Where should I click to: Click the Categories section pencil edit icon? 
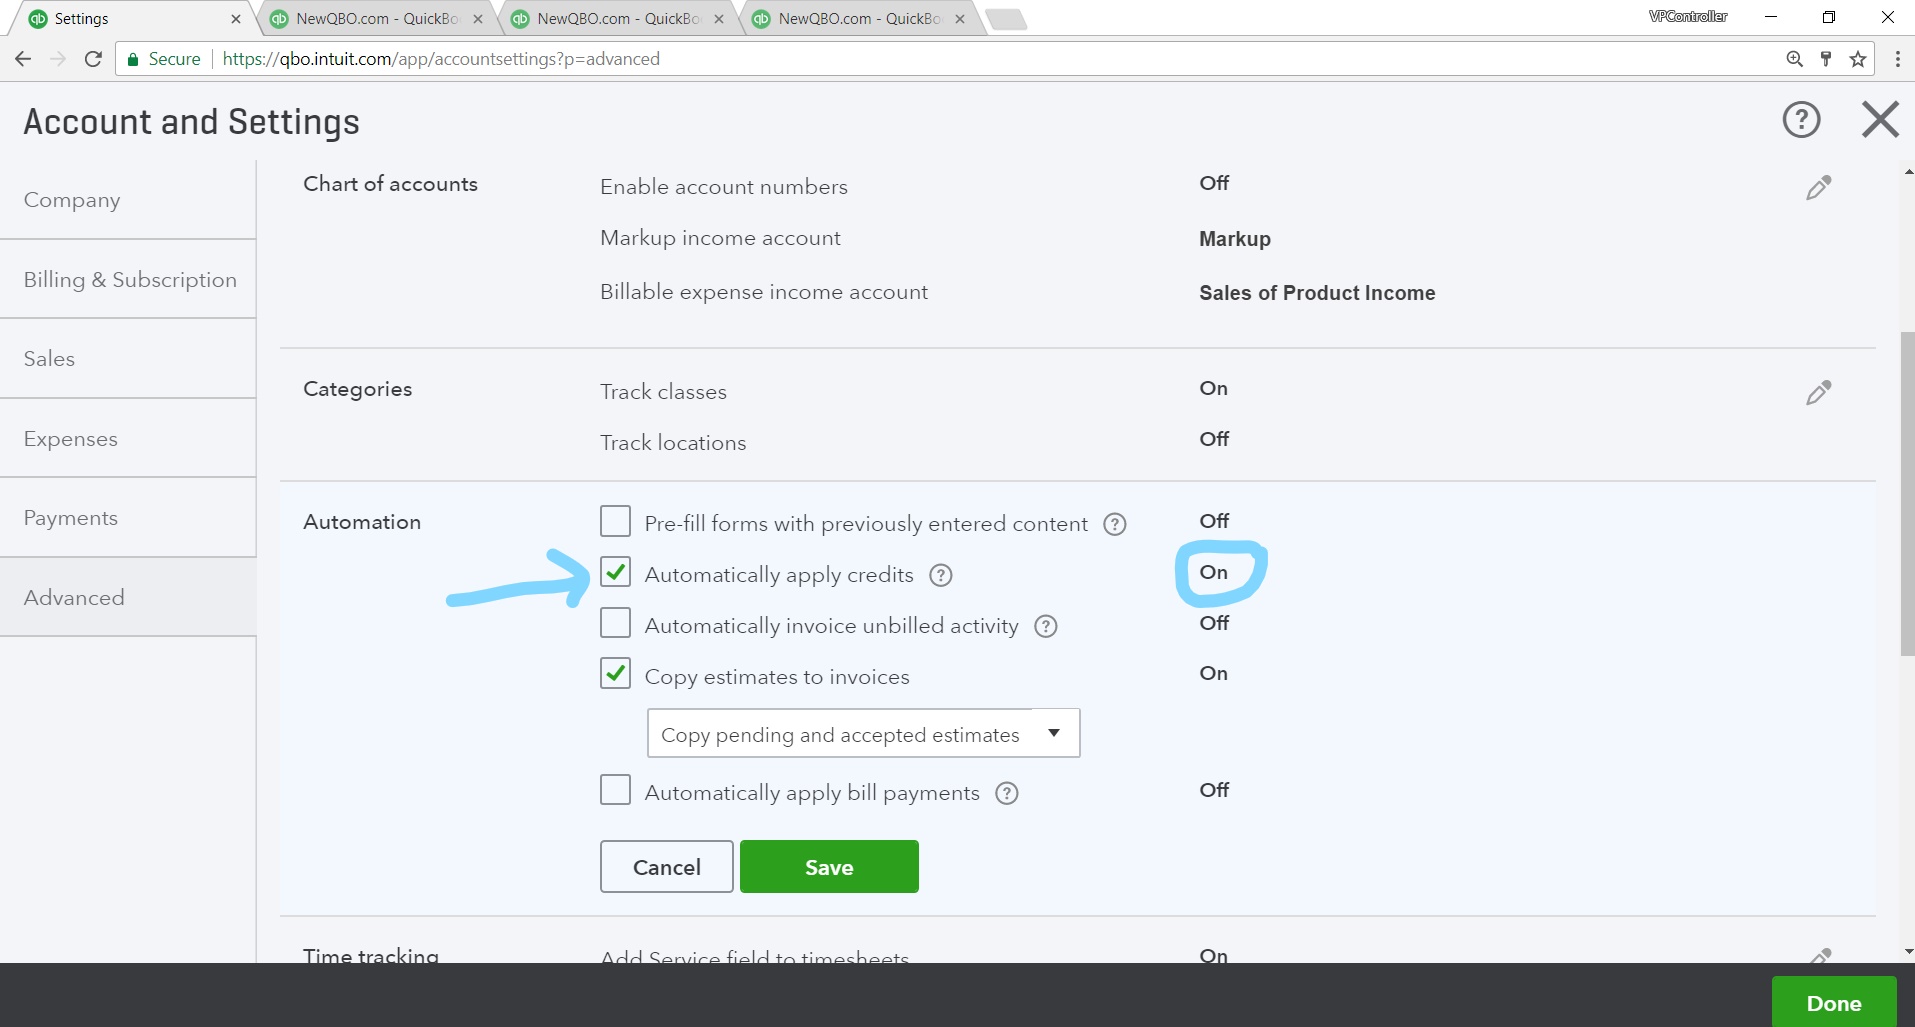[x=1818, y=393]
